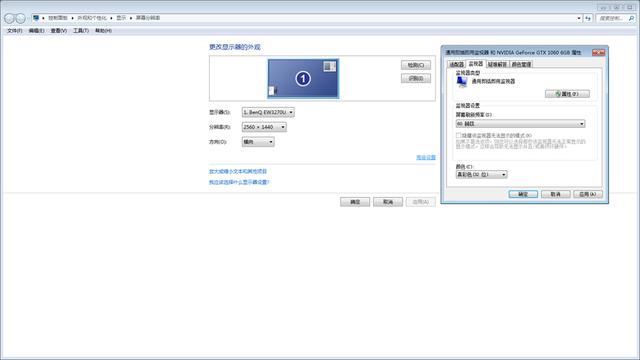Click the forward navigation arrow
The image size is (640, 360).
[x=20, y=18]
